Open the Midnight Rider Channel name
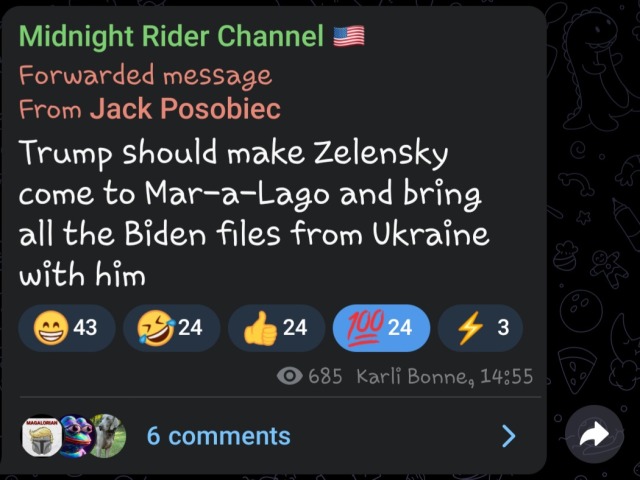Image resolution: width=640 pixels, height=480 pixels. tap(171, 36)
